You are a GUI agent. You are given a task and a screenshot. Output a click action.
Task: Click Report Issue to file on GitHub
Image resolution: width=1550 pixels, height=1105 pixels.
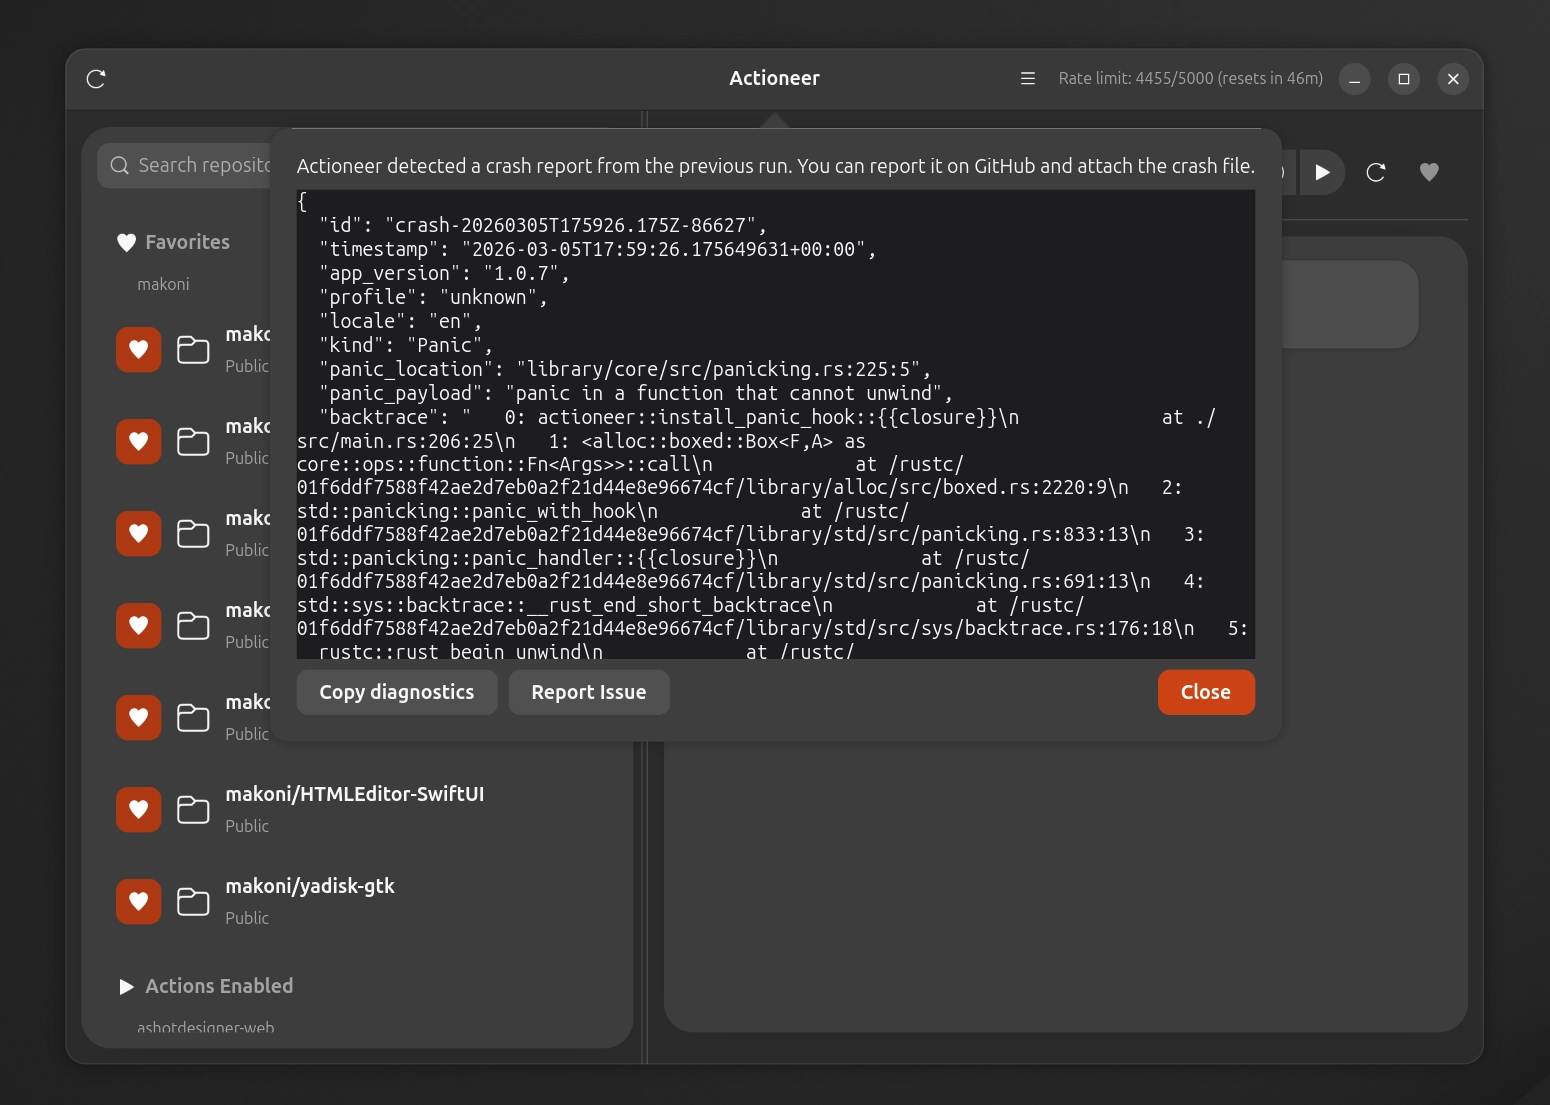pyautogui.click(x=588, y=692)
